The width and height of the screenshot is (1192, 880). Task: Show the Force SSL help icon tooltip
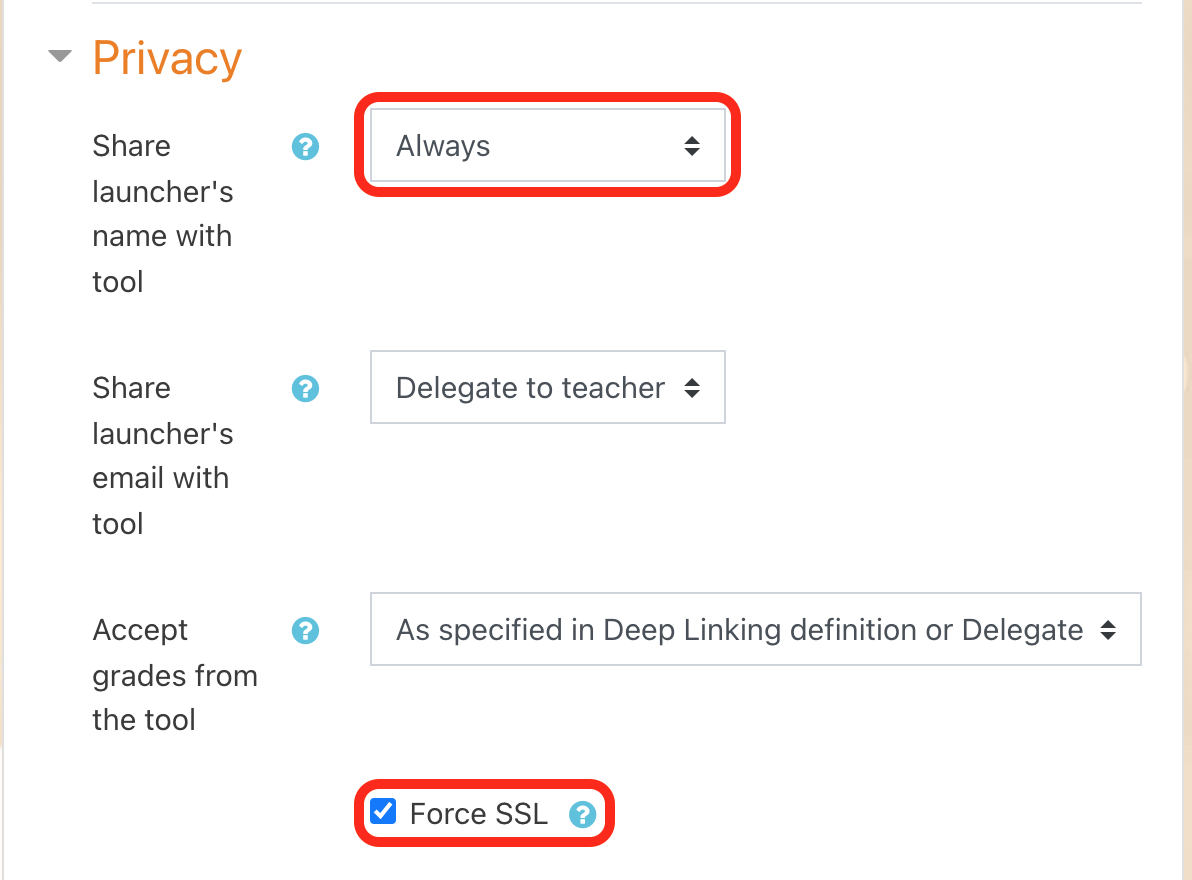coord(582,815)
